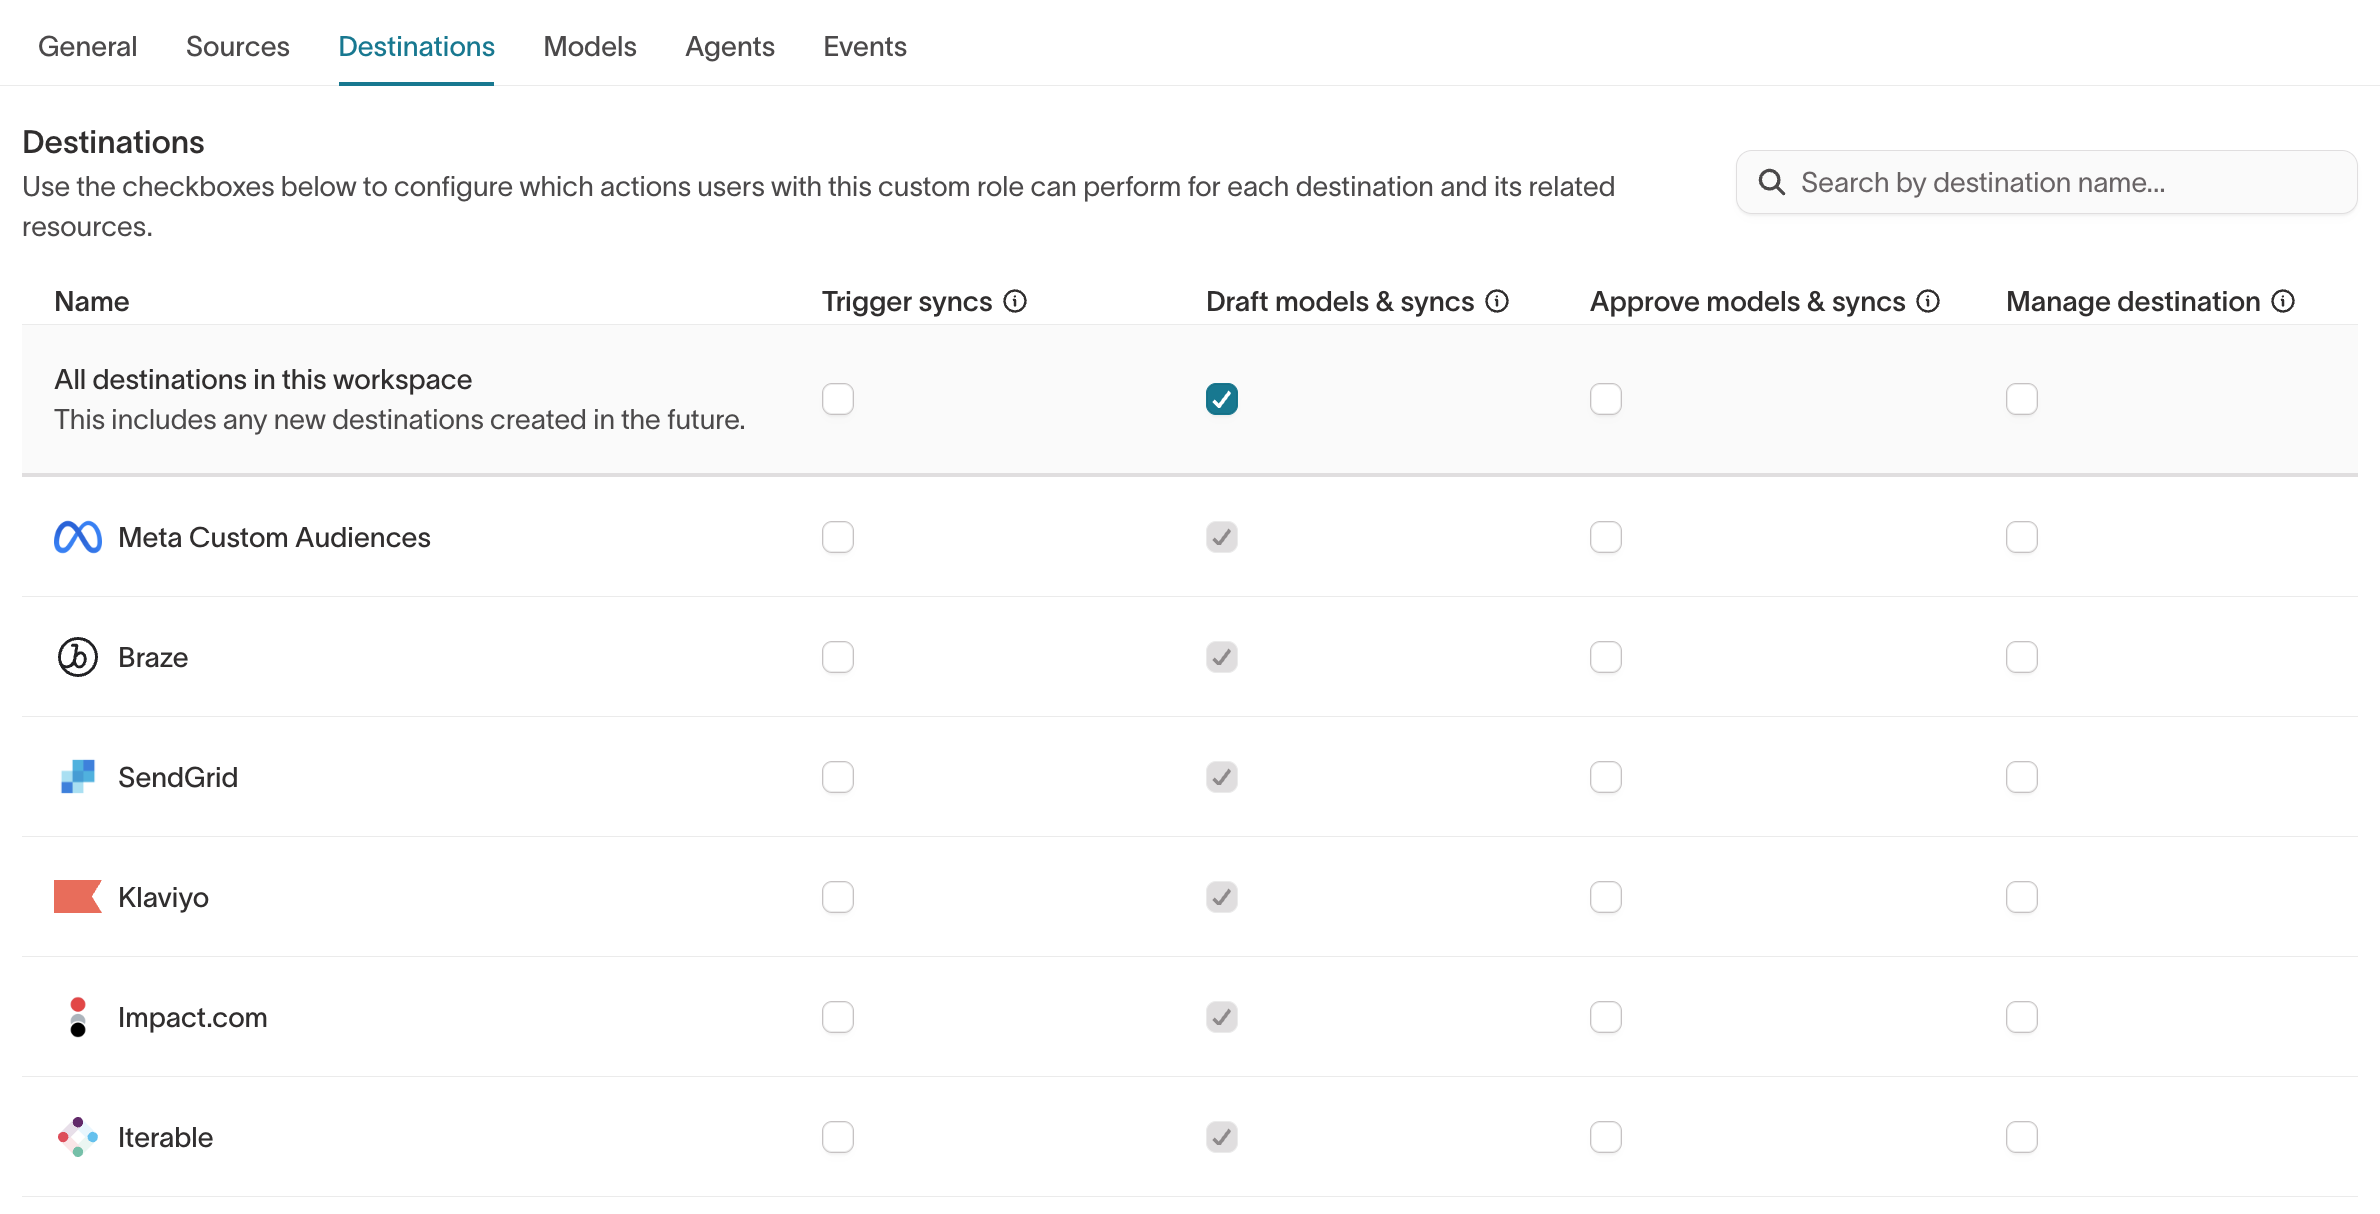Enable Manage destination for Meta Custom Audiences
The image size is (2380, 1214).
point(2022,537)
